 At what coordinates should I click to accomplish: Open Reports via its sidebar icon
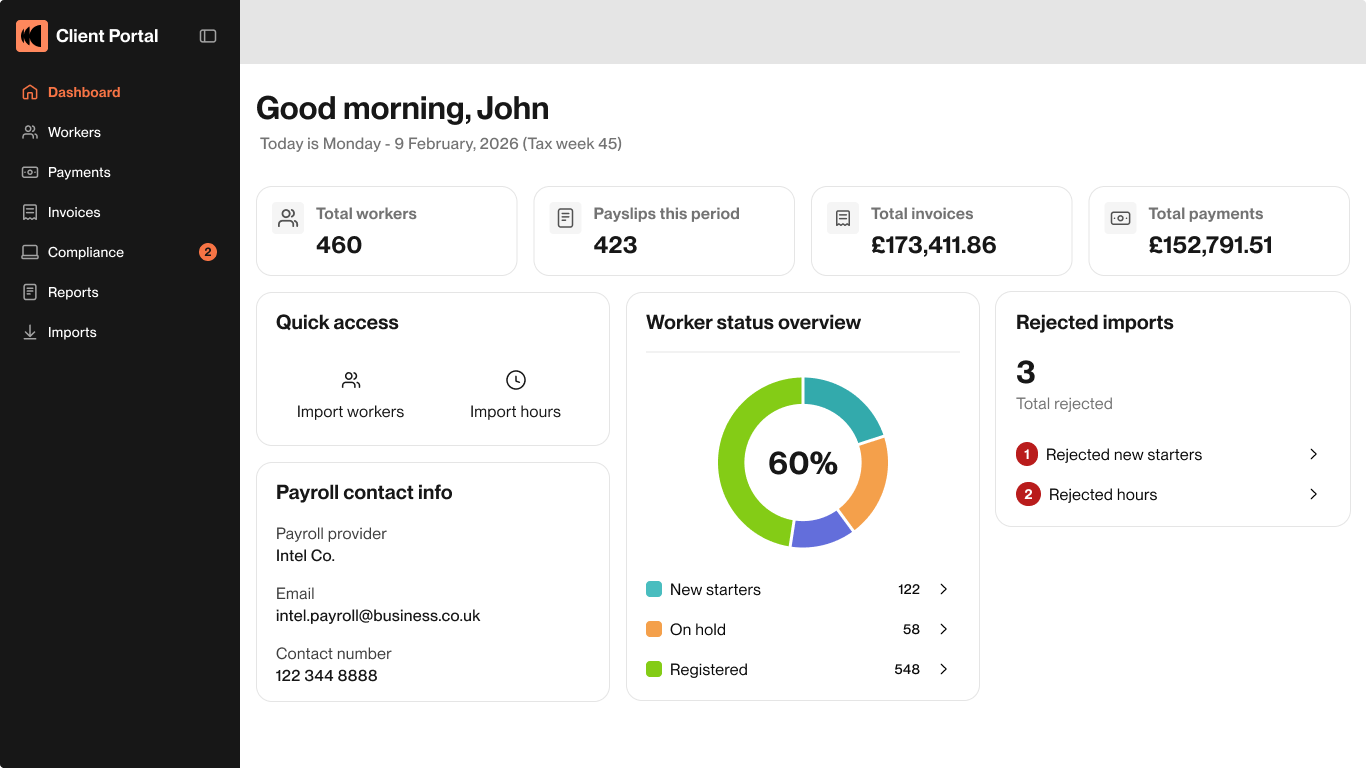[29, 292]
